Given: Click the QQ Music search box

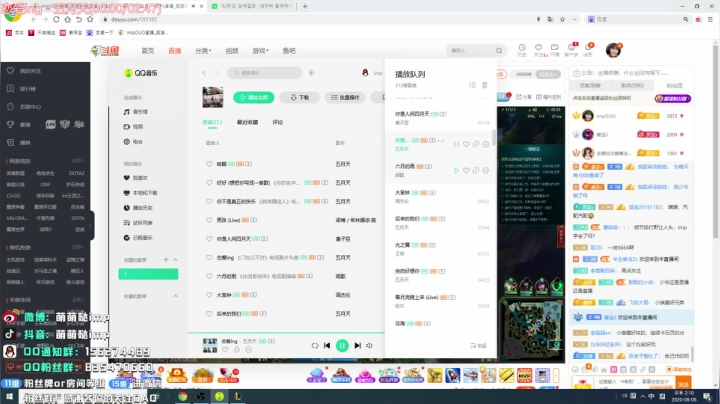Looking at the screenshot, I should tap(265, 73).
